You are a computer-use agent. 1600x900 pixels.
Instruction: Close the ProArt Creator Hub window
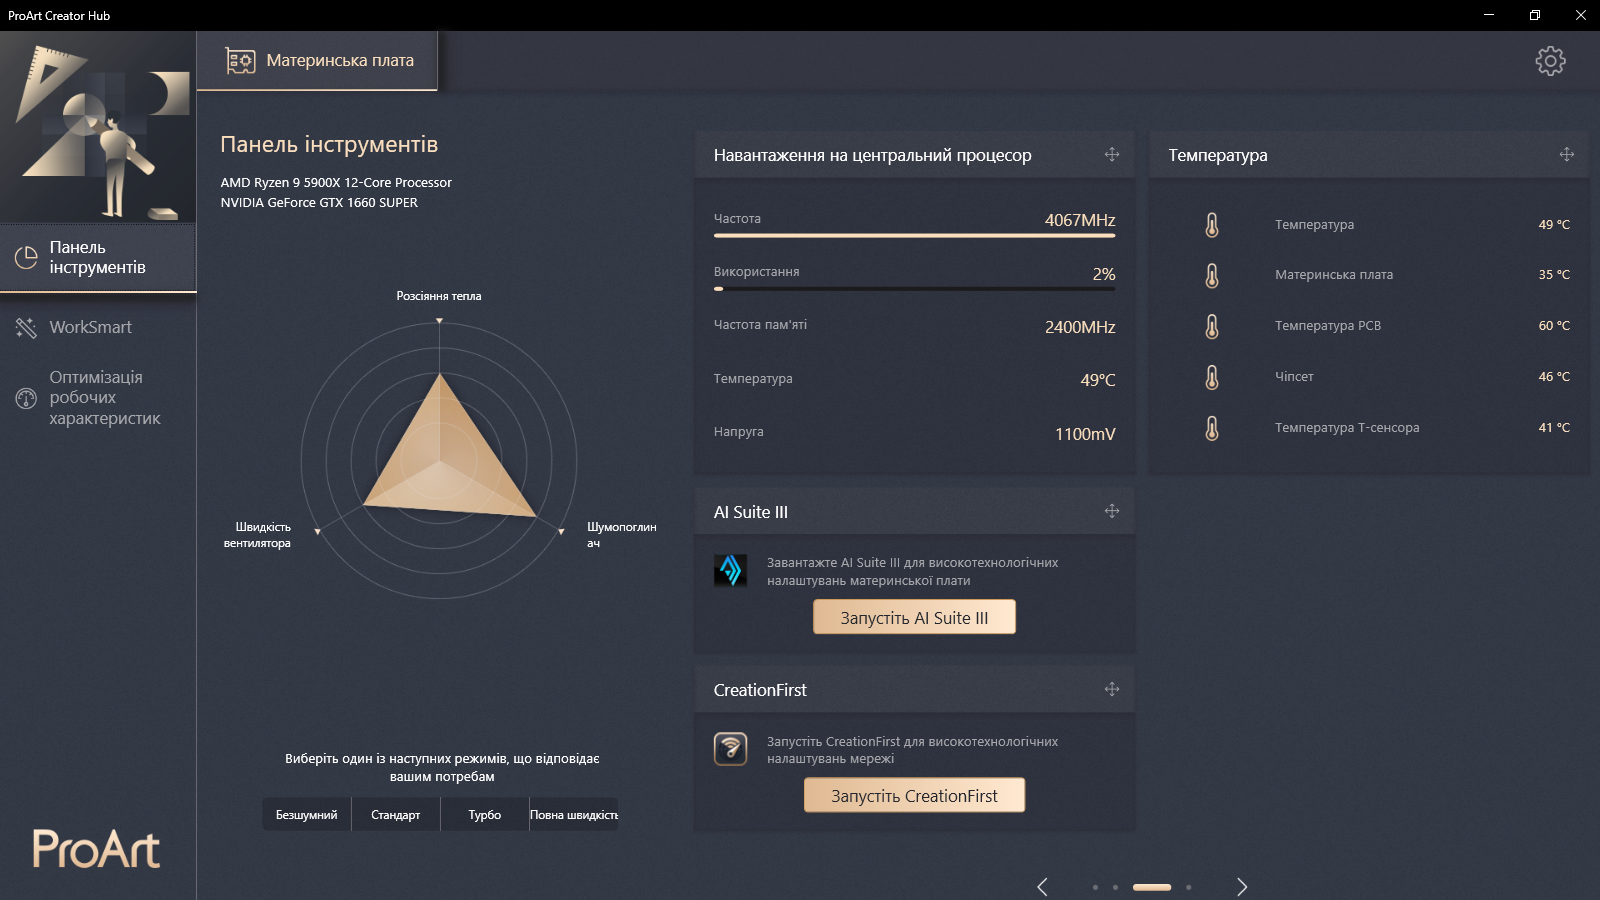pyautogui.click(x=1581, y=15)
